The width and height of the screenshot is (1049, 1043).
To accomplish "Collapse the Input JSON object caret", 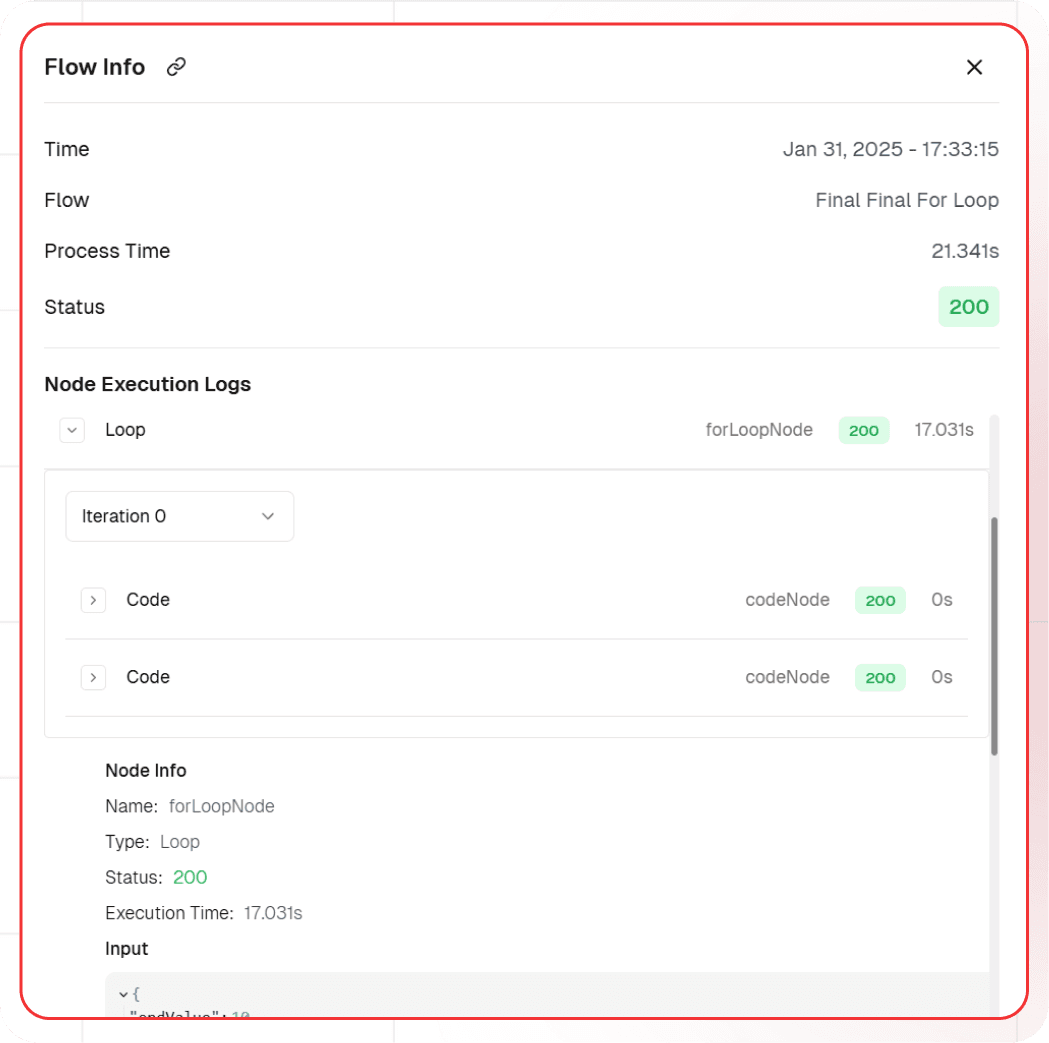I will pos(123,994).
